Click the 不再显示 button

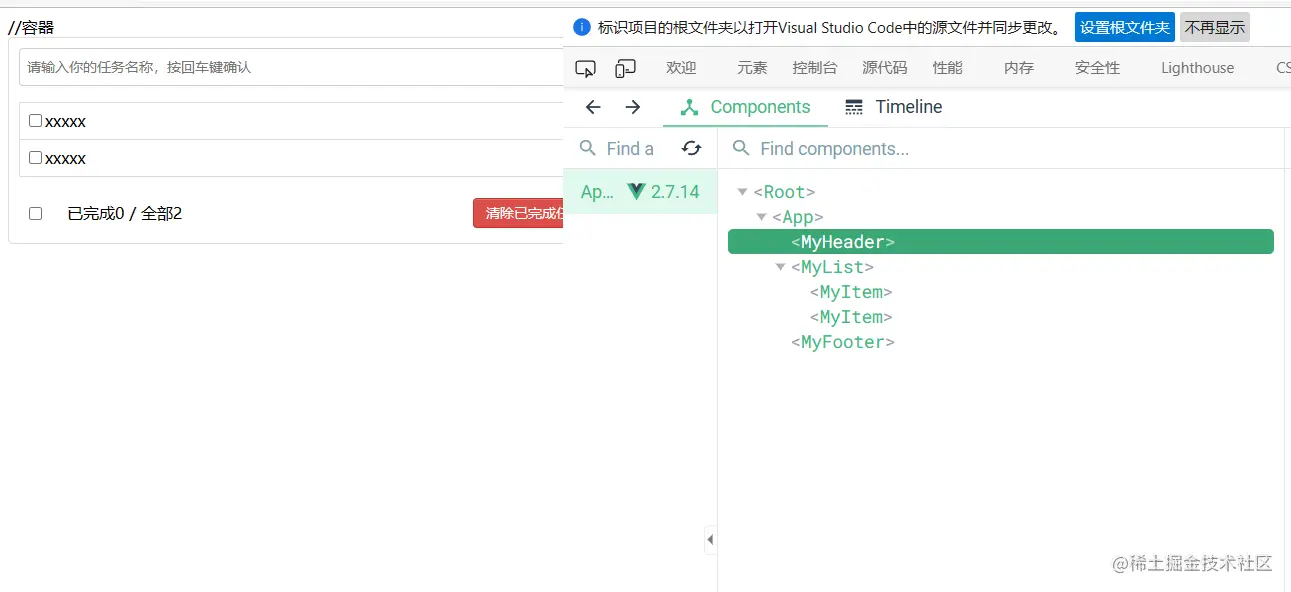pyautogui.click(x=1215, y=27)
